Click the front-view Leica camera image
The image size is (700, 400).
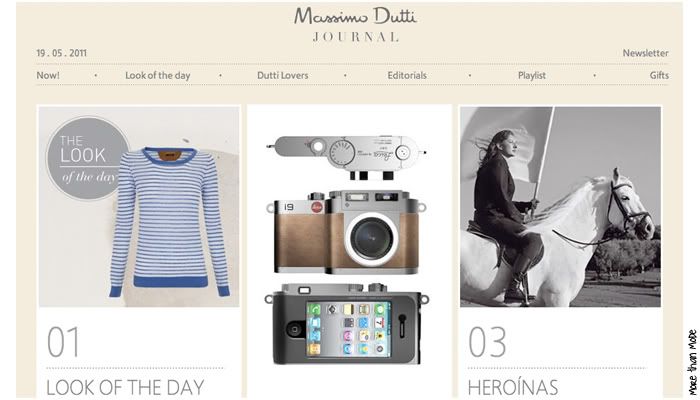pos(346,232)
